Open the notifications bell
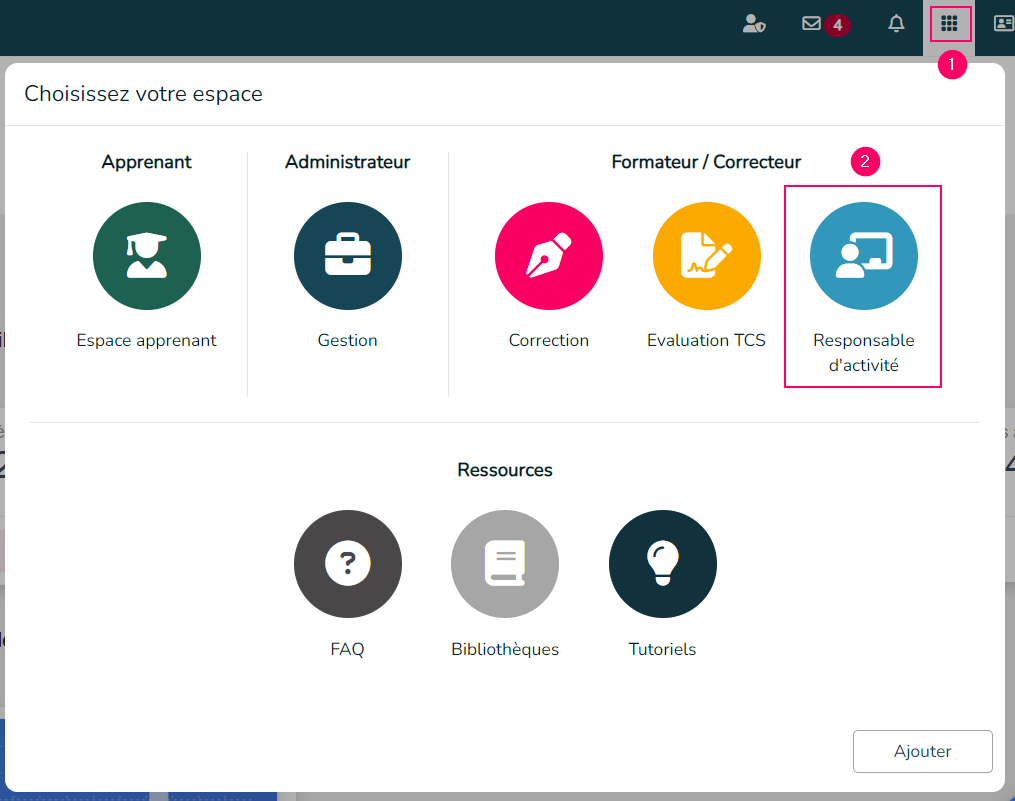1015x801 pixels. coord(896,24)
